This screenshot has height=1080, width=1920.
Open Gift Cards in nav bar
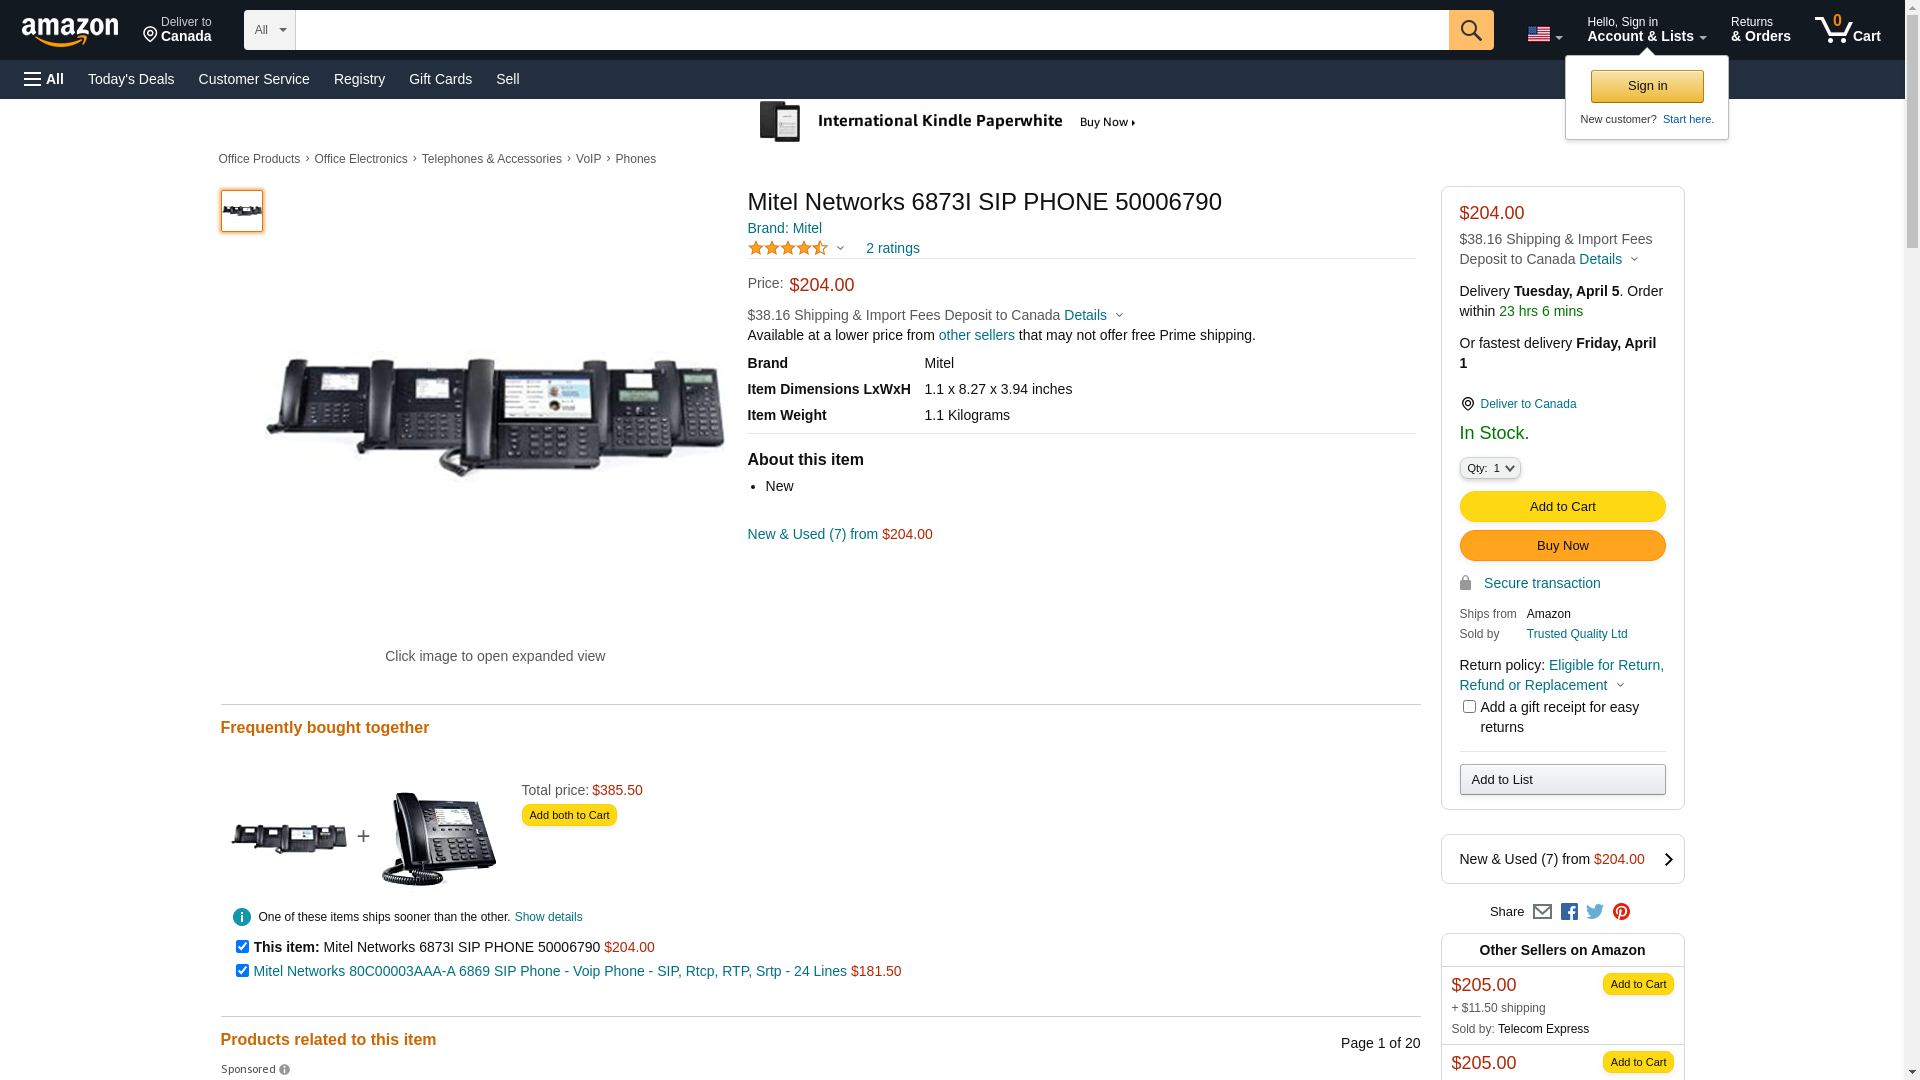[x=440, y=79]
